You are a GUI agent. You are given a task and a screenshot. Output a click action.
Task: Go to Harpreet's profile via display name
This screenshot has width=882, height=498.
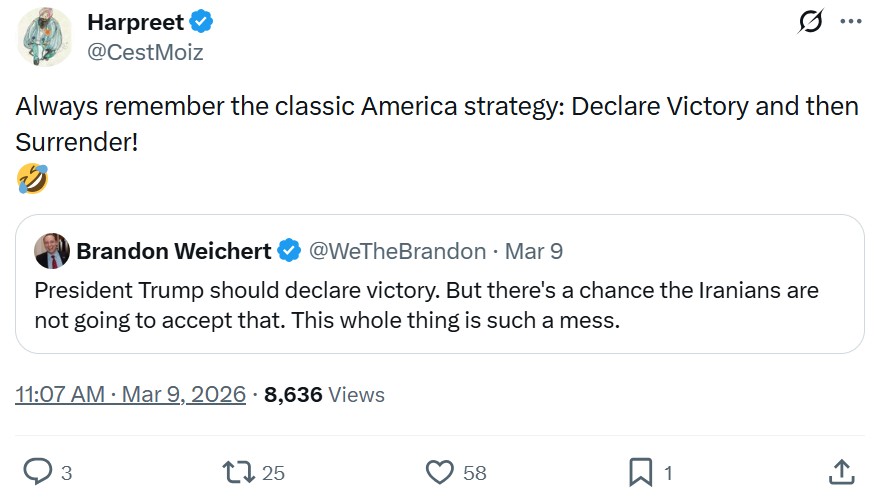pyautogui.click(x=135, y=22)
